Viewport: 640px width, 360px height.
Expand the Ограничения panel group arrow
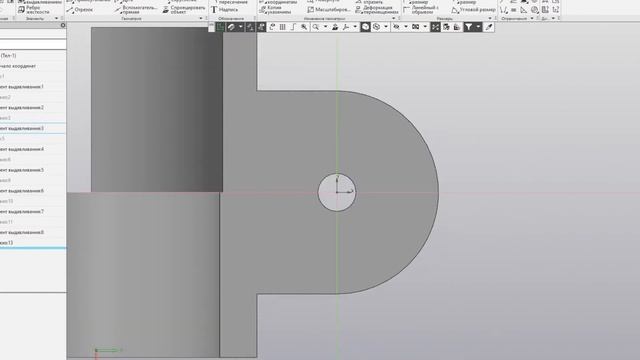tap(532, 18)
